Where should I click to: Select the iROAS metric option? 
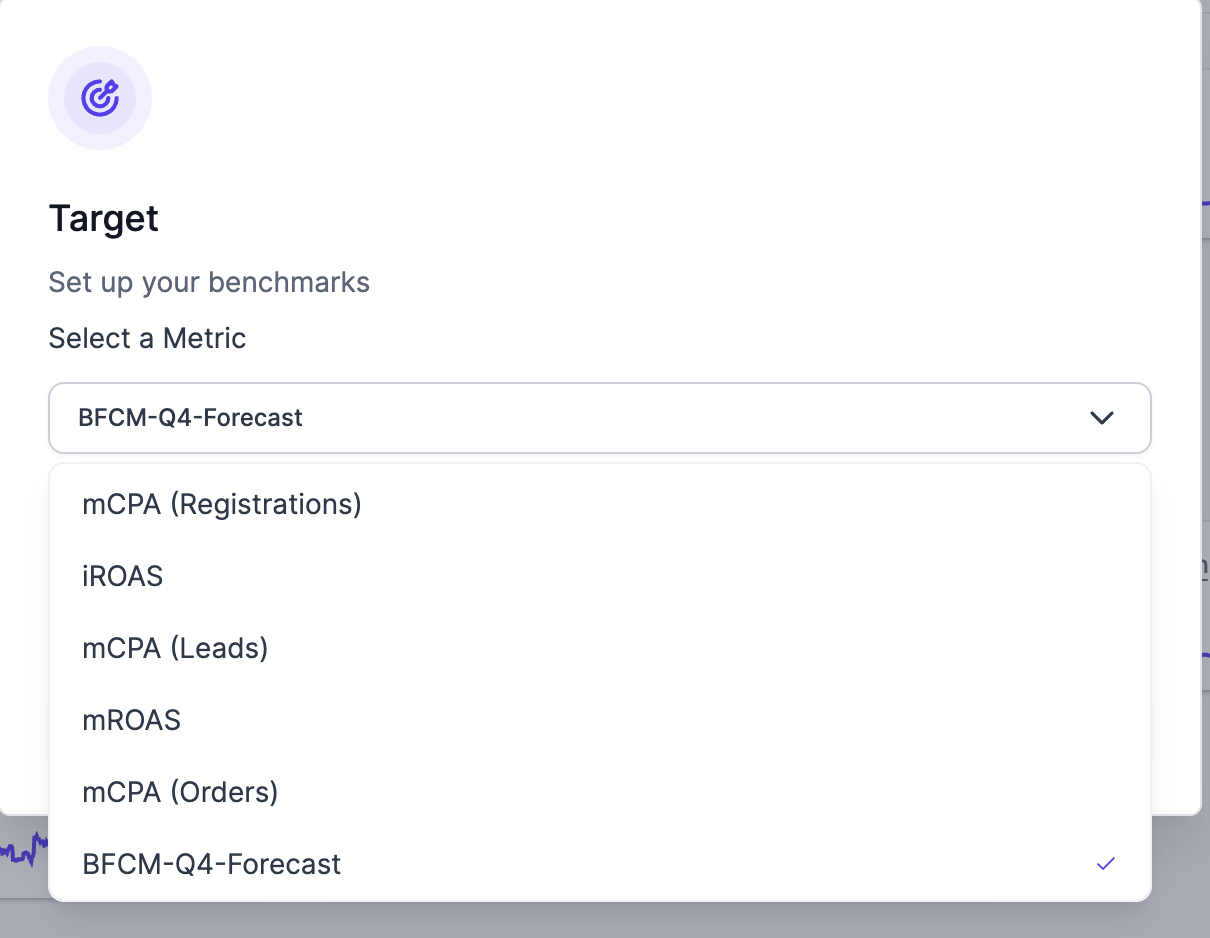[x=123, y=576]
